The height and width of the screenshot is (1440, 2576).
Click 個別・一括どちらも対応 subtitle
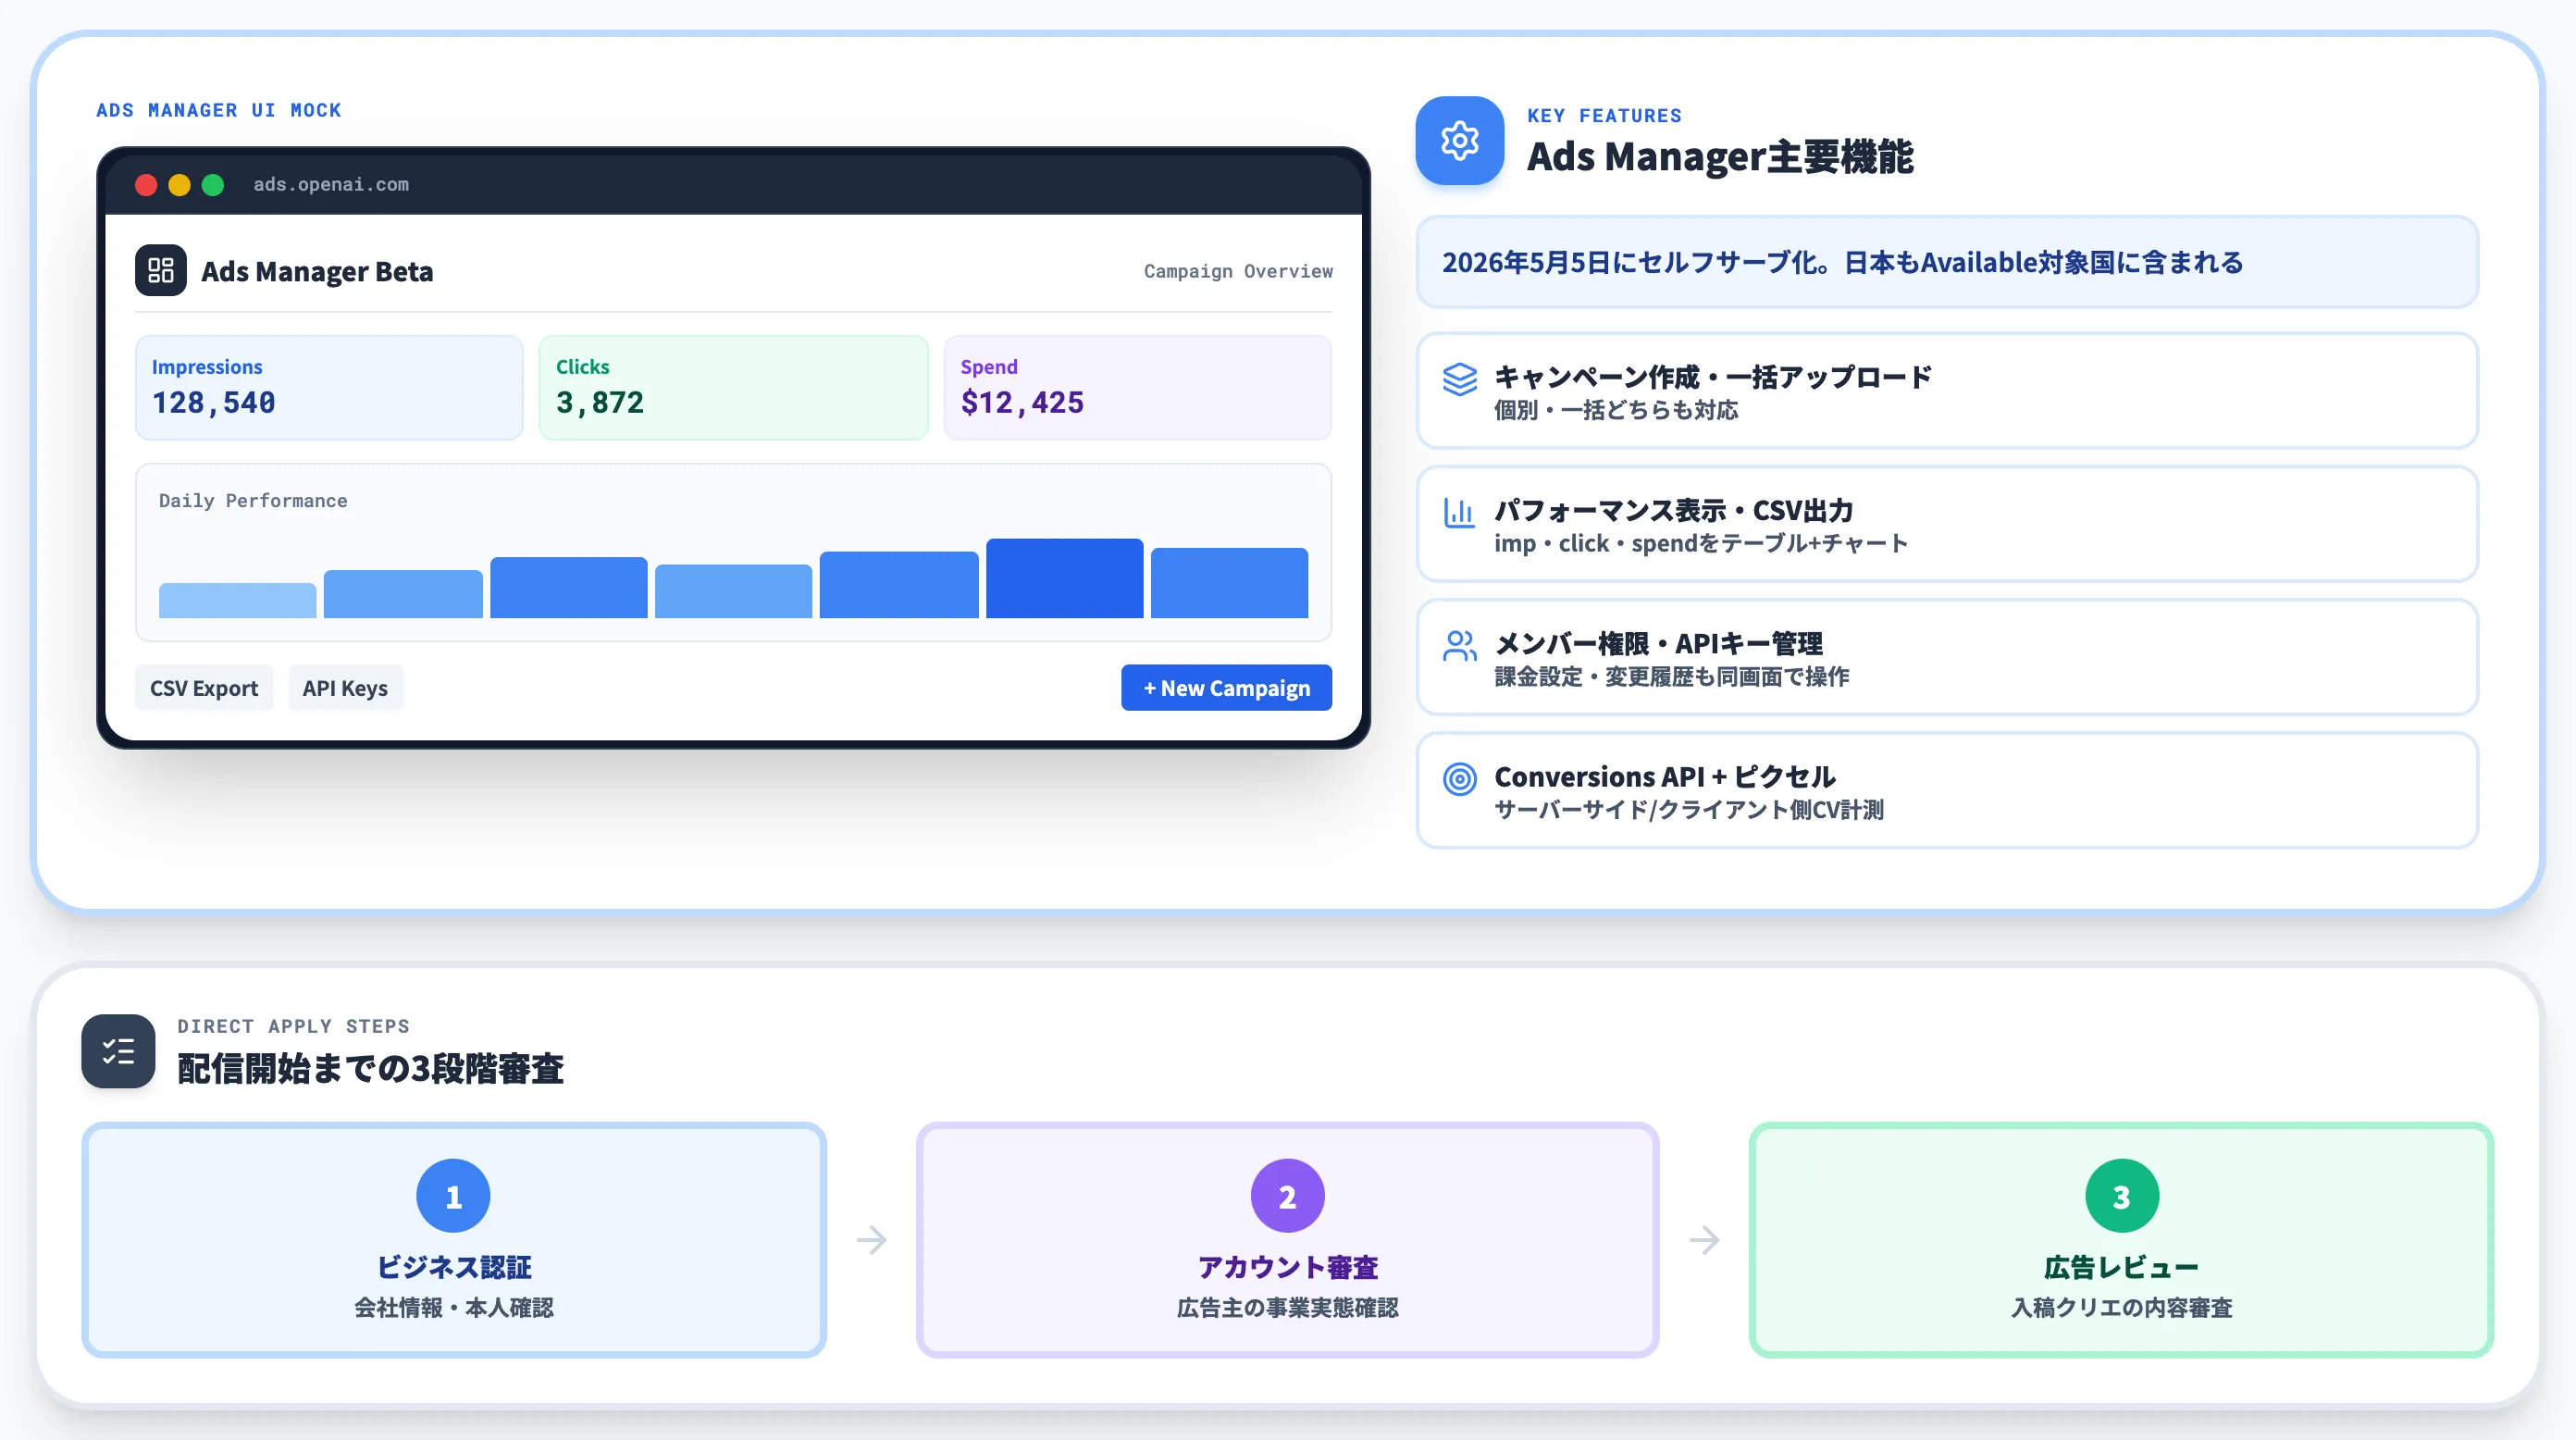(x=1616, y=410)
